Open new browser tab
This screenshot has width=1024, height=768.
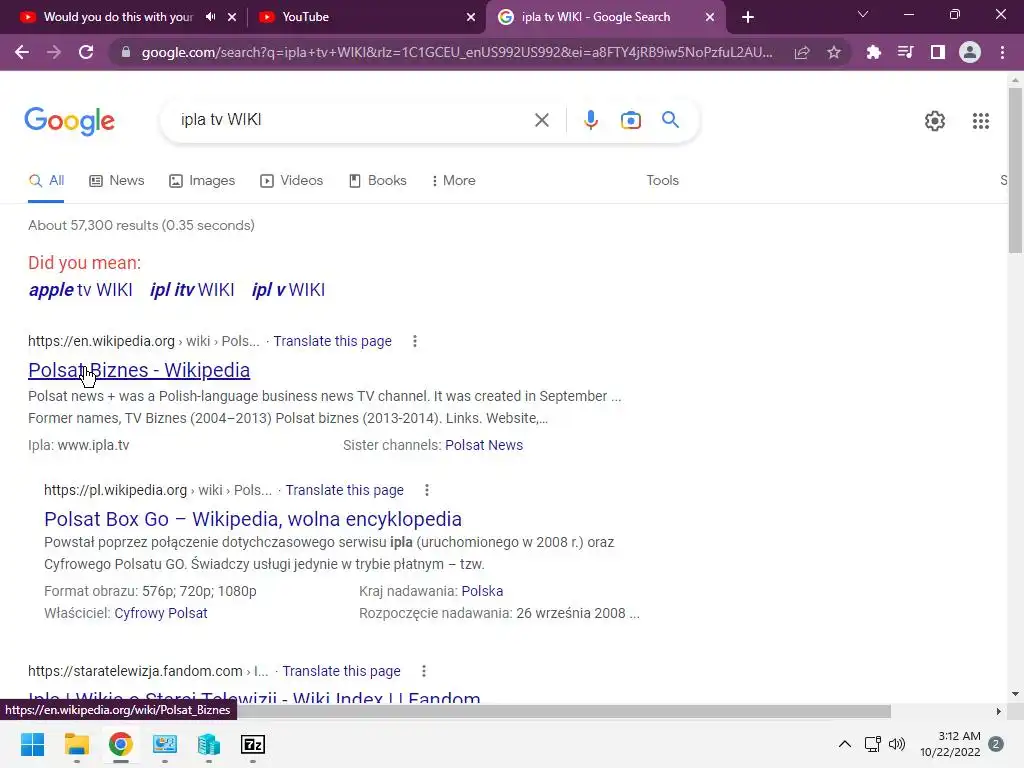tap(748, 18)
